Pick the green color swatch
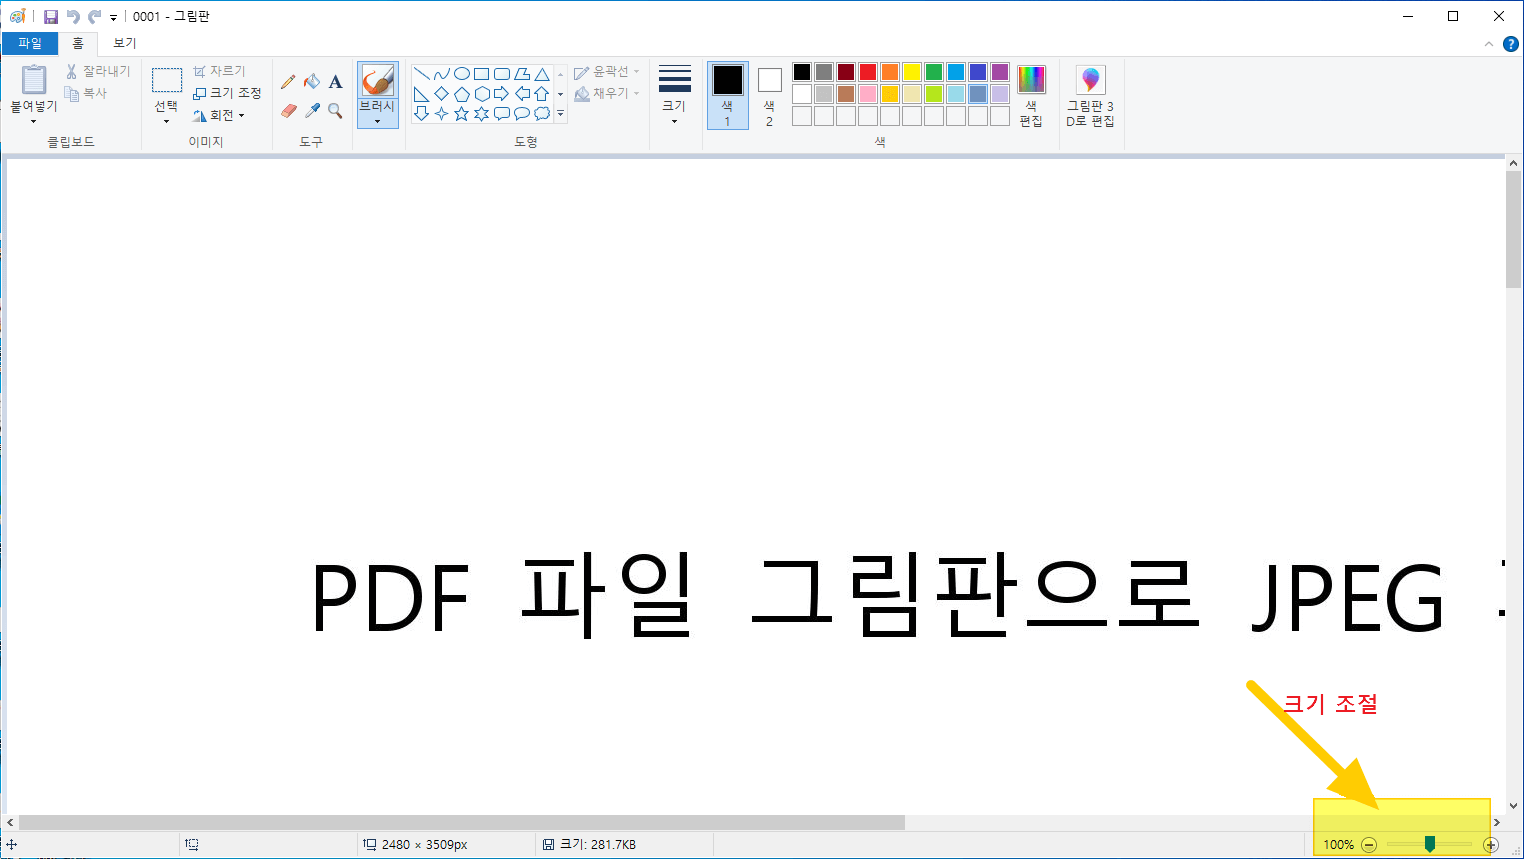Image resolution: width=1524 pixels, height=859 pixels. 934,72
